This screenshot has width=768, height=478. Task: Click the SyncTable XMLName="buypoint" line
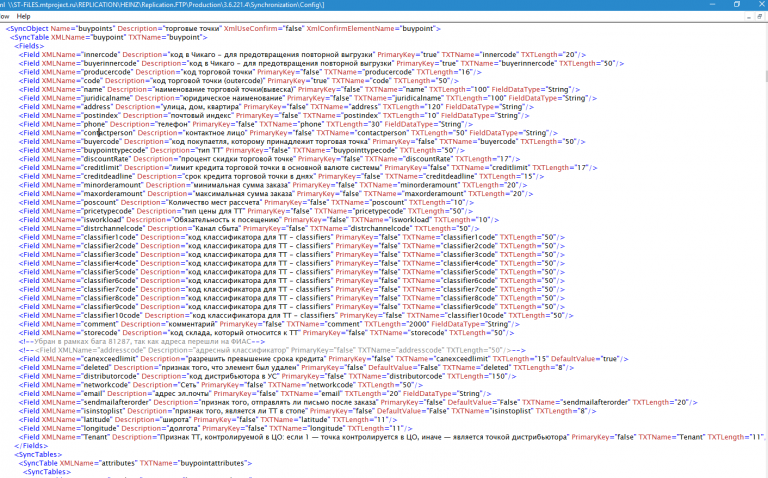(x=109, y=37)
